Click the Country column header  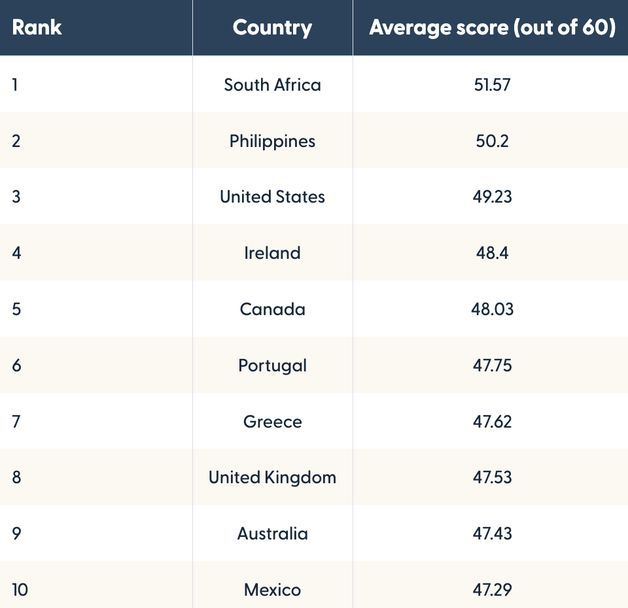point(272,27)
